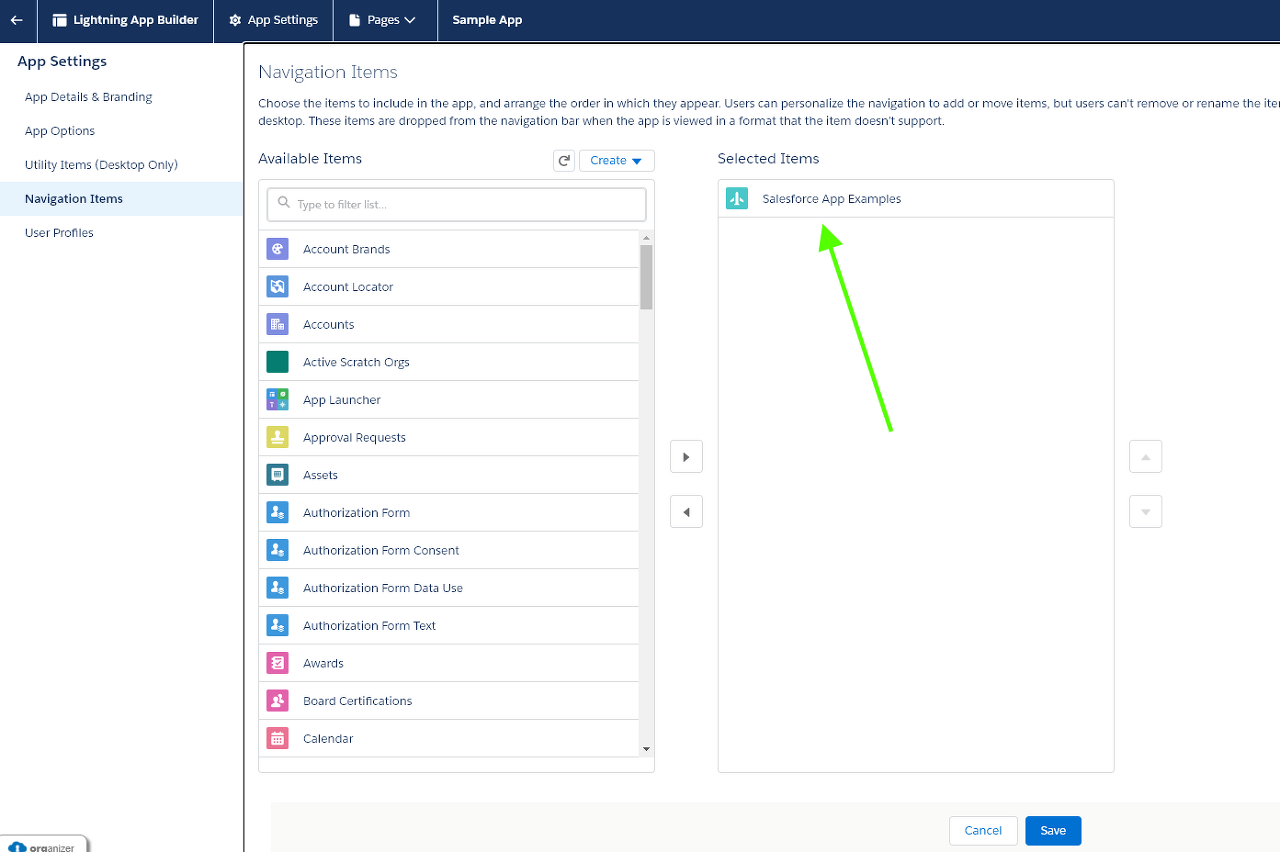Expand the Pages dropdown
Screen dimensions: 1280x852
click(x=384, y=20)
